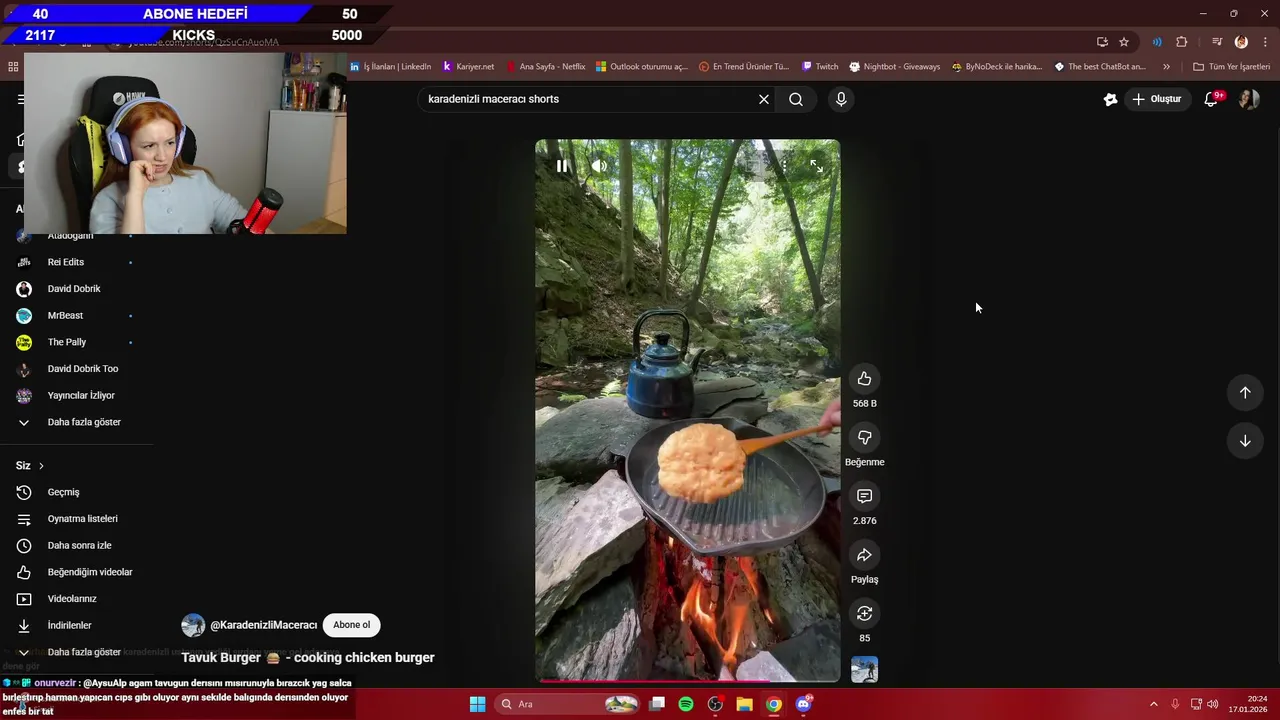This screenshot has height=720, width=1280.
Task: Open Nightbot - Giveaways bookmark
Action: pyautogui.click(x=895, y=67)
